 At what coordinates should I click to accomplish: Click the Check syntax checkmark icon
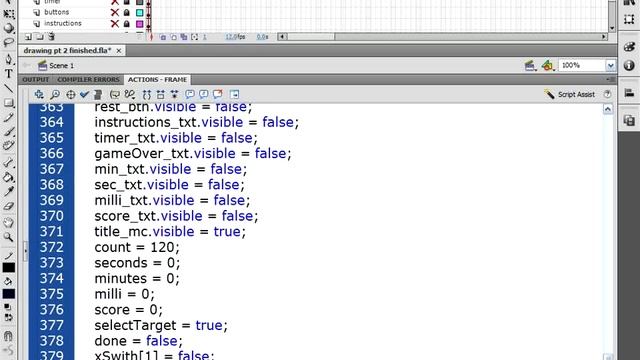(x=84, y=94)
